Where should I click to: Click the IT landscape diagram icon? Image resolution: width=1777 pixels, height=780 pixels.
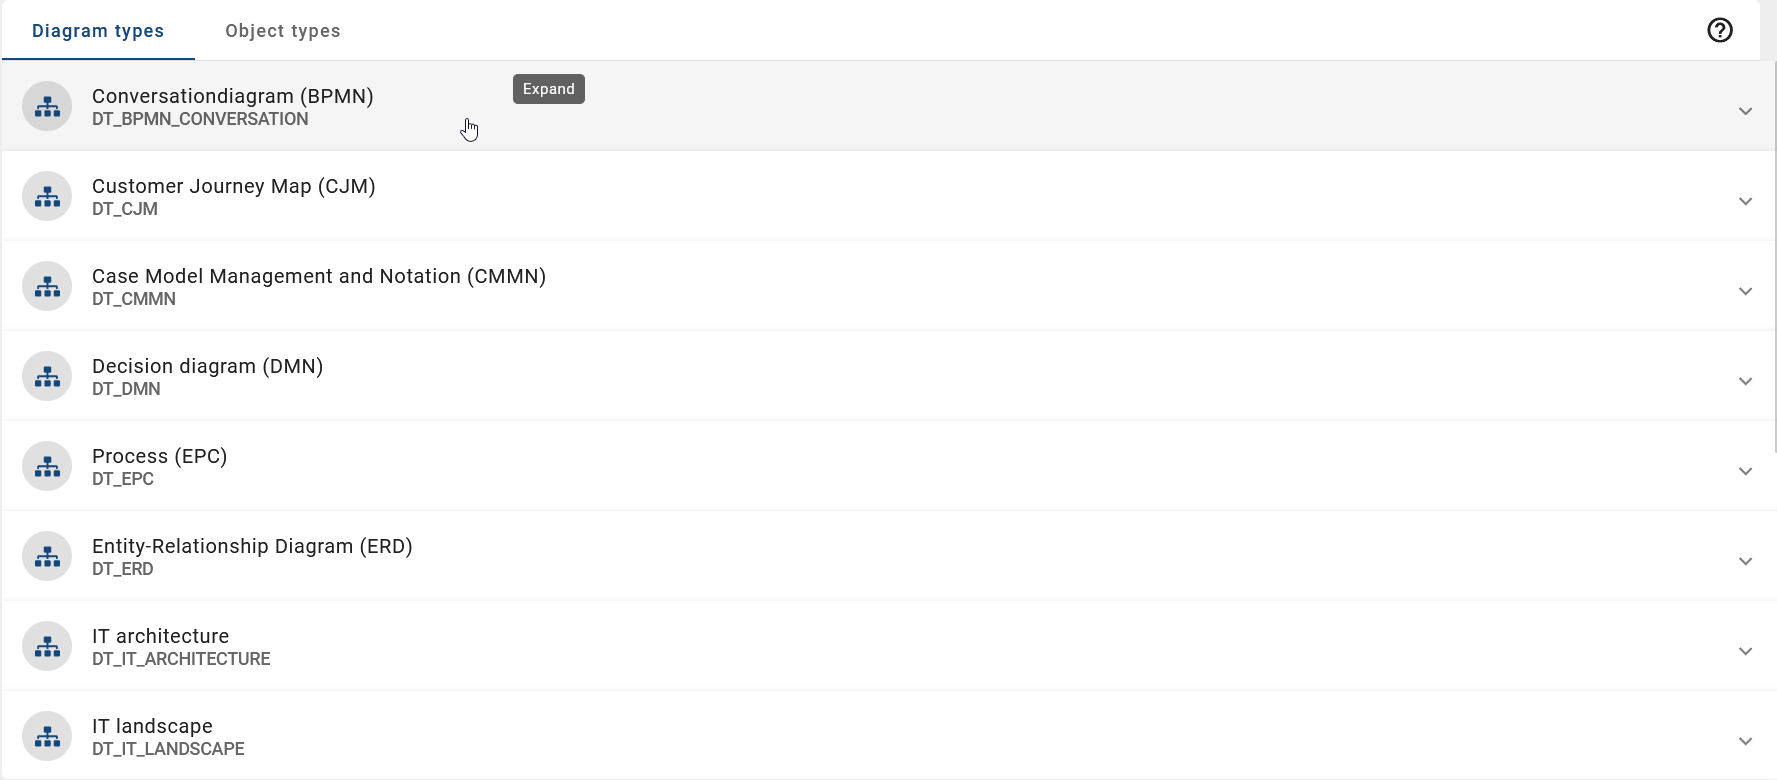[x=46, y=736]
